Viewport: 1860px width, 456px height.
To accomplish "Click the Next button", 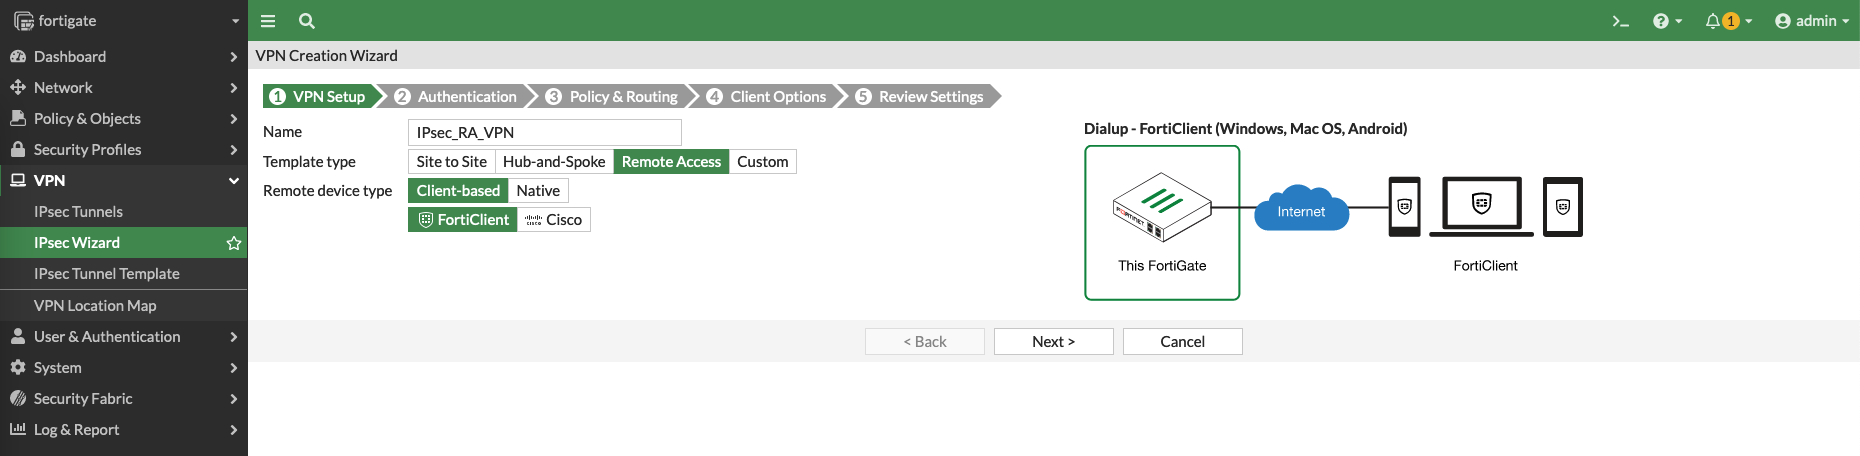I will pyautogui.click(x=1053, y=342).
